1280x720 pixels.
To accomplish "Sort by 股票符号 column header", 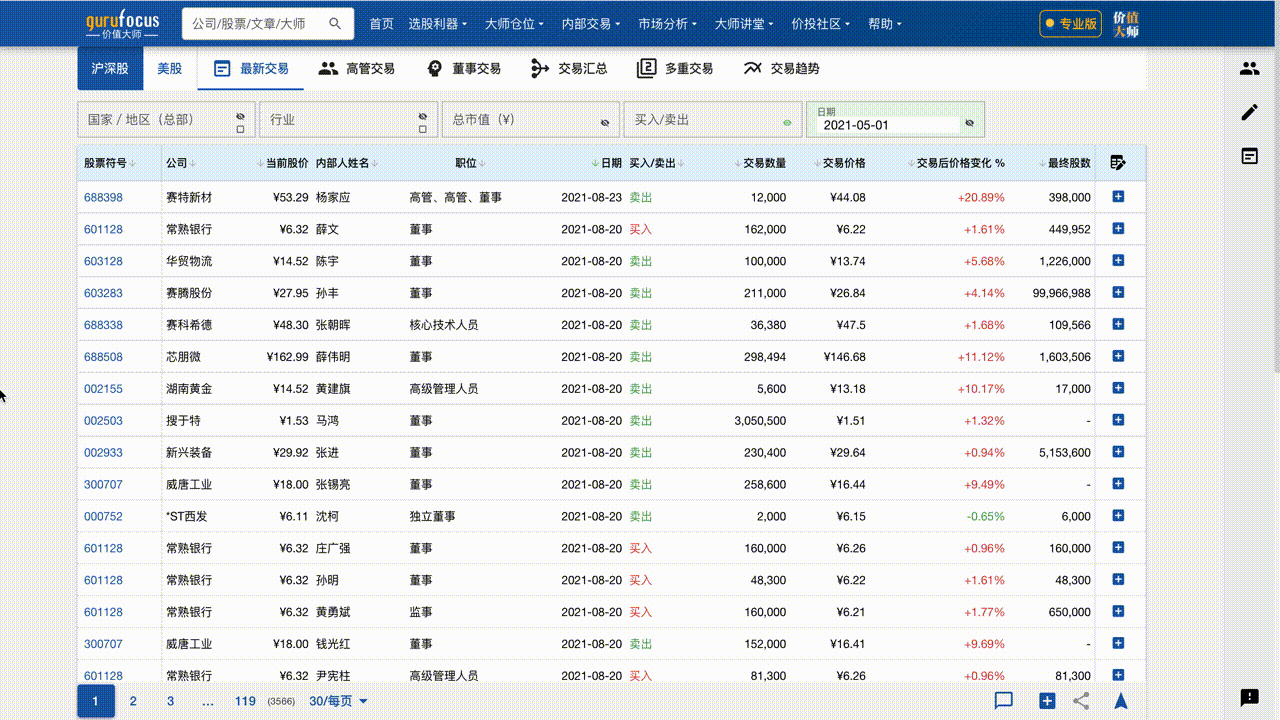I will 109,163.
